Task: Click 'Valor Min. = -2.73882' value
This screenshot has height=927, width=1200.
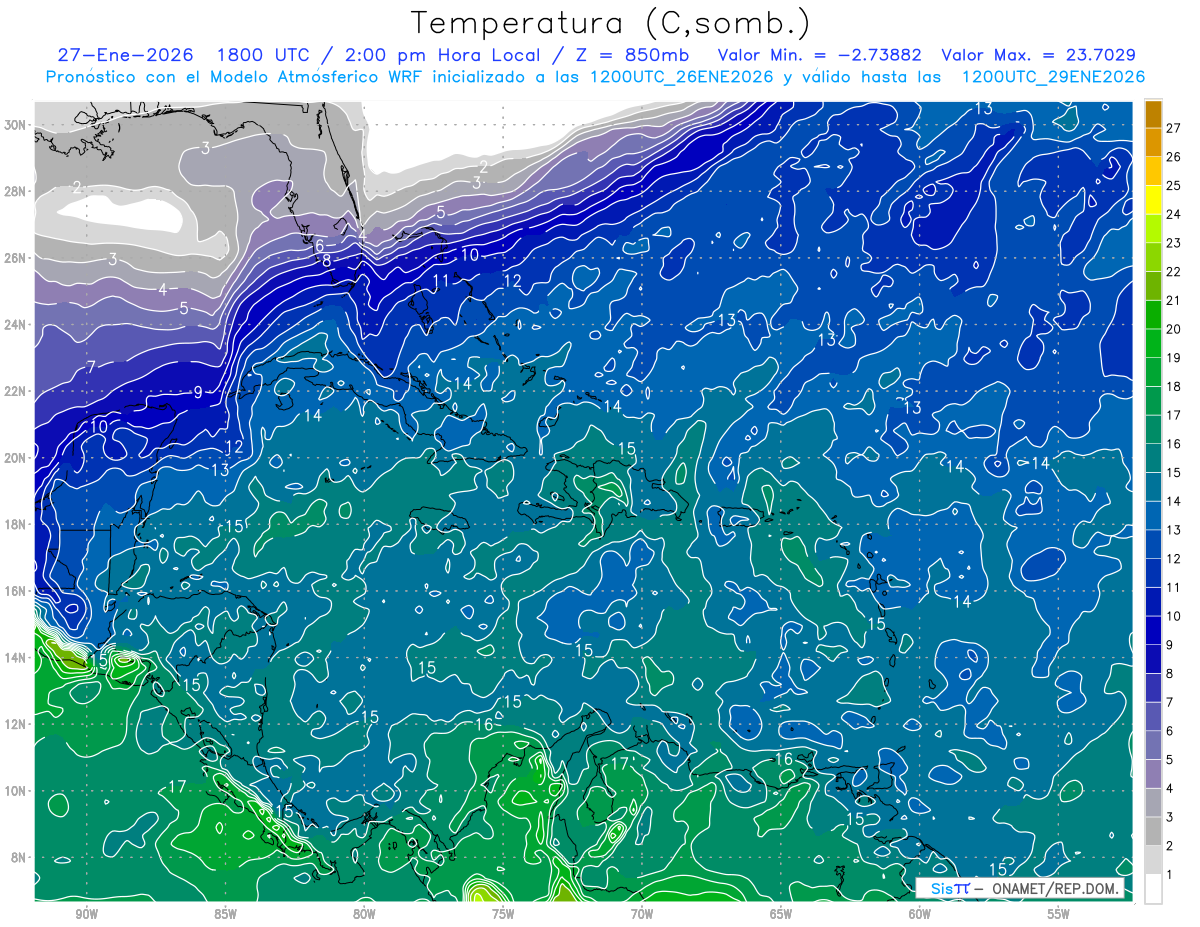Action: click(820, 55)
